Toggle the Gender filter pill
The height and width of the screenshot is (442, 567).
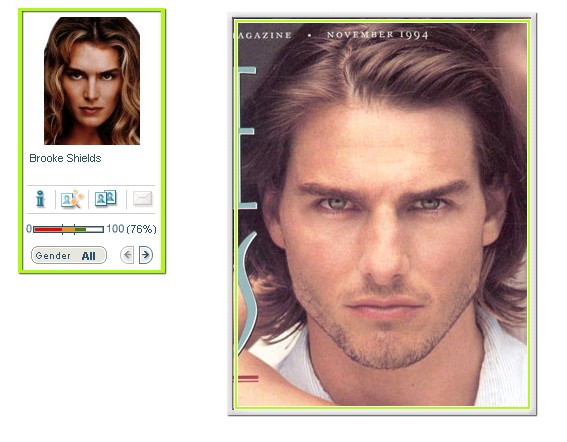click(x=69, y=255)
